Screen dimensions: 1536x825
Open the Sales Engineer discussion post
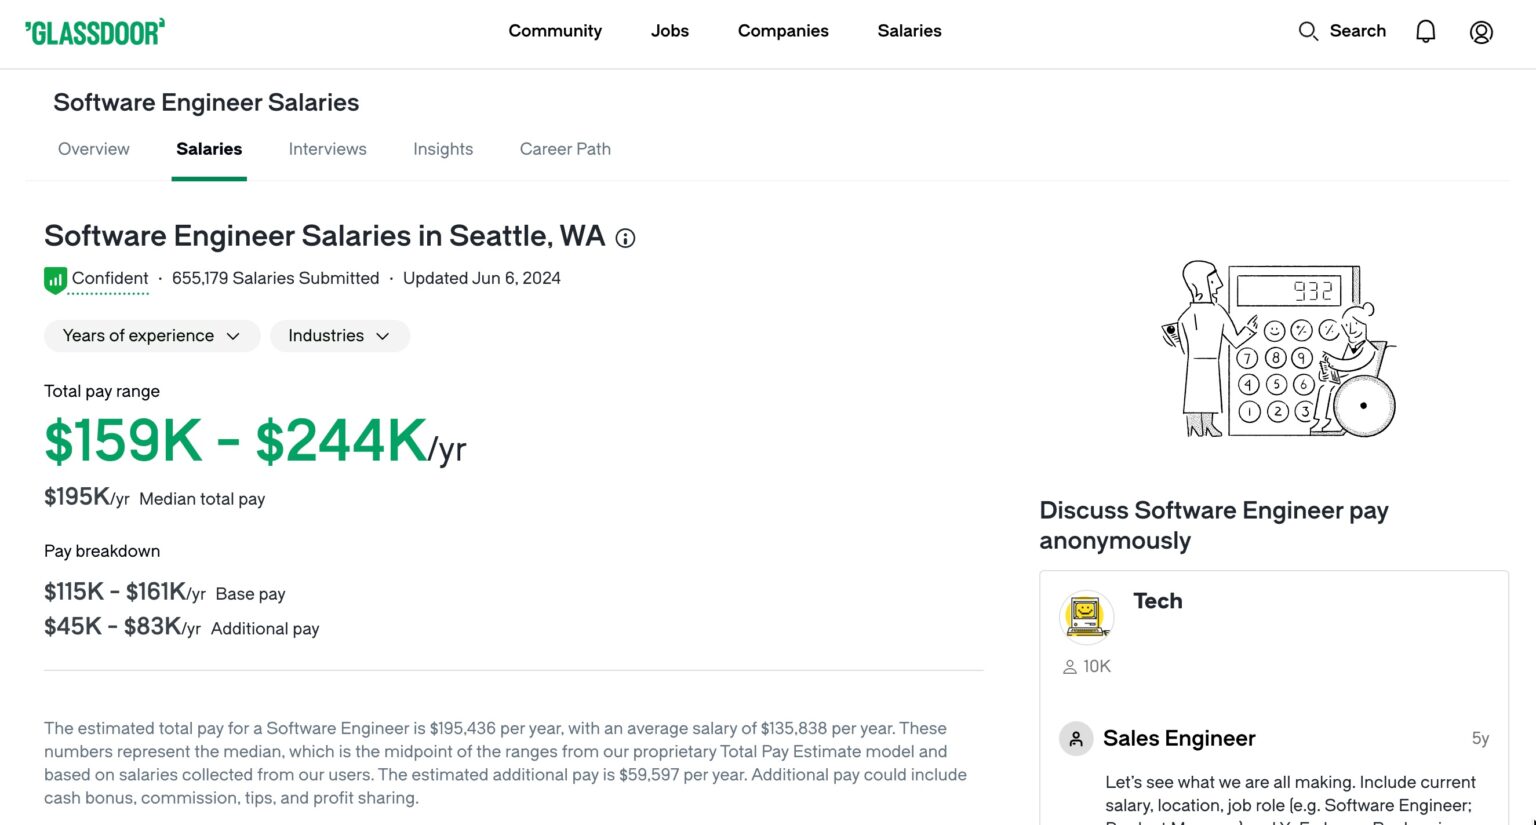[1178, 738]
